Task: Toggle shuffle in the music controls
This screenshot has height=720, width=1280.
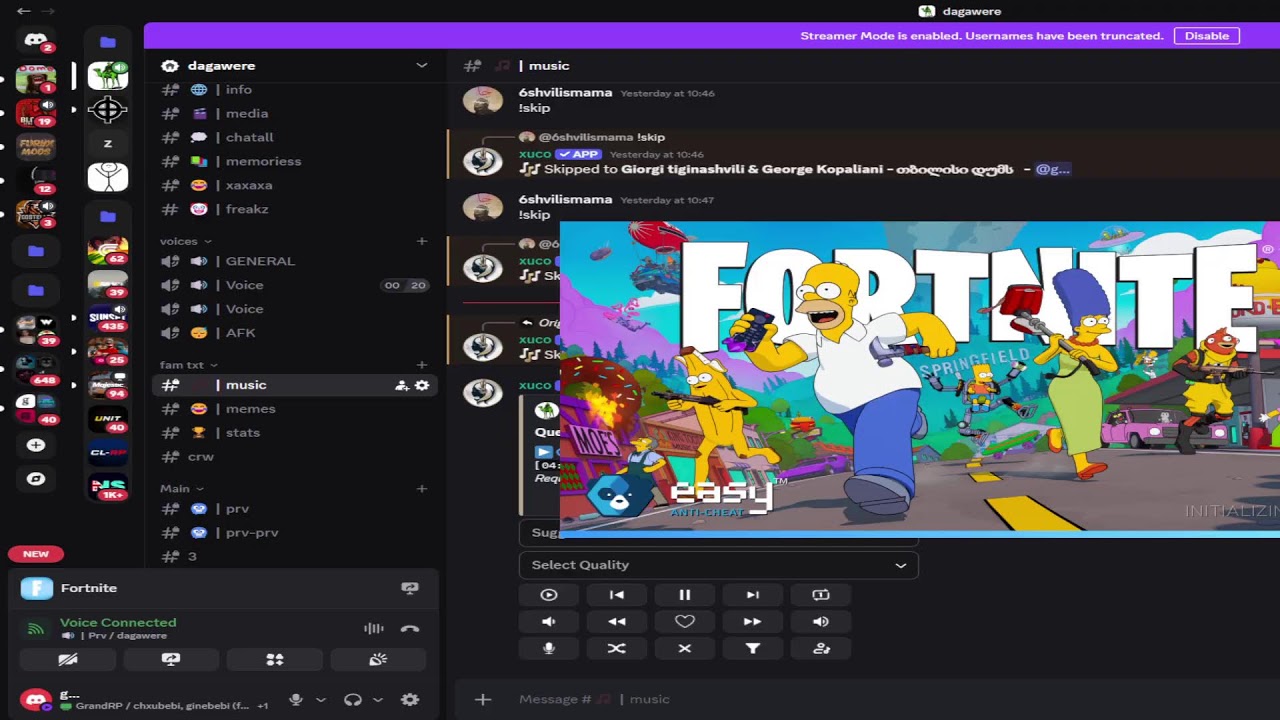Action: click(617, 649)
